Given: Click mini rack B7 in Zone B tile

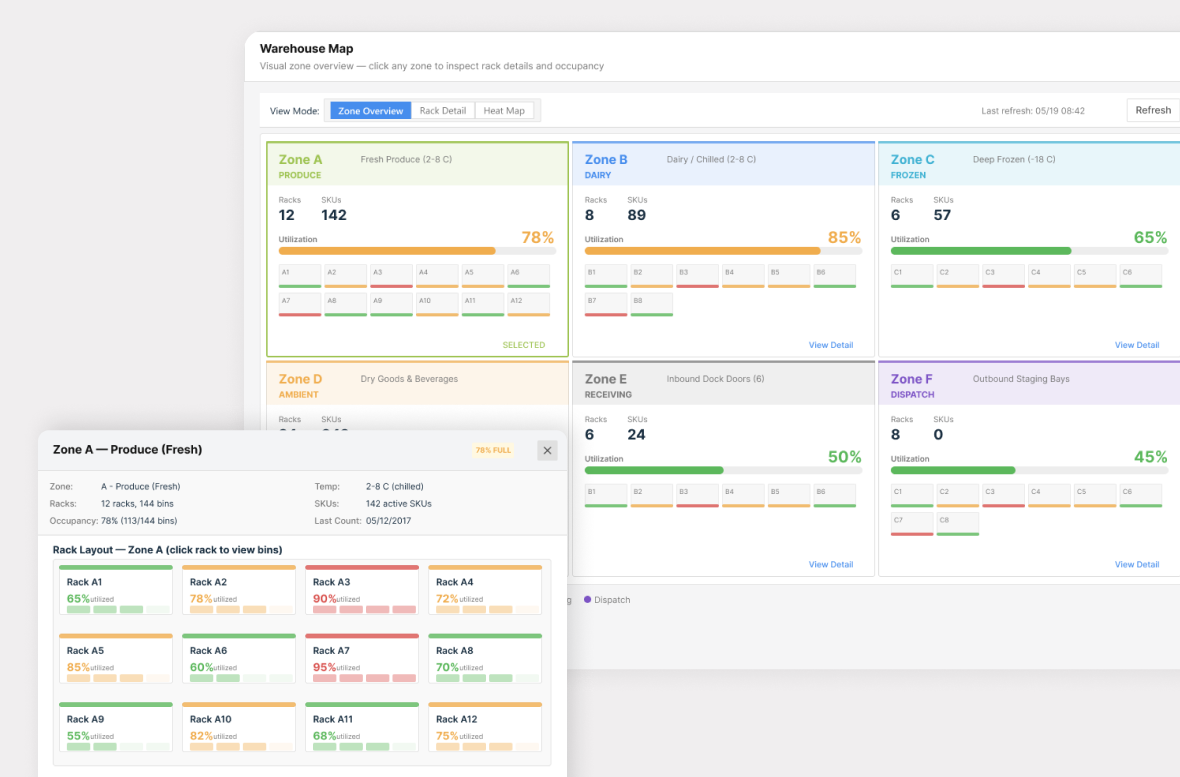Looking at the screenshot, I should tap(606, 304).
